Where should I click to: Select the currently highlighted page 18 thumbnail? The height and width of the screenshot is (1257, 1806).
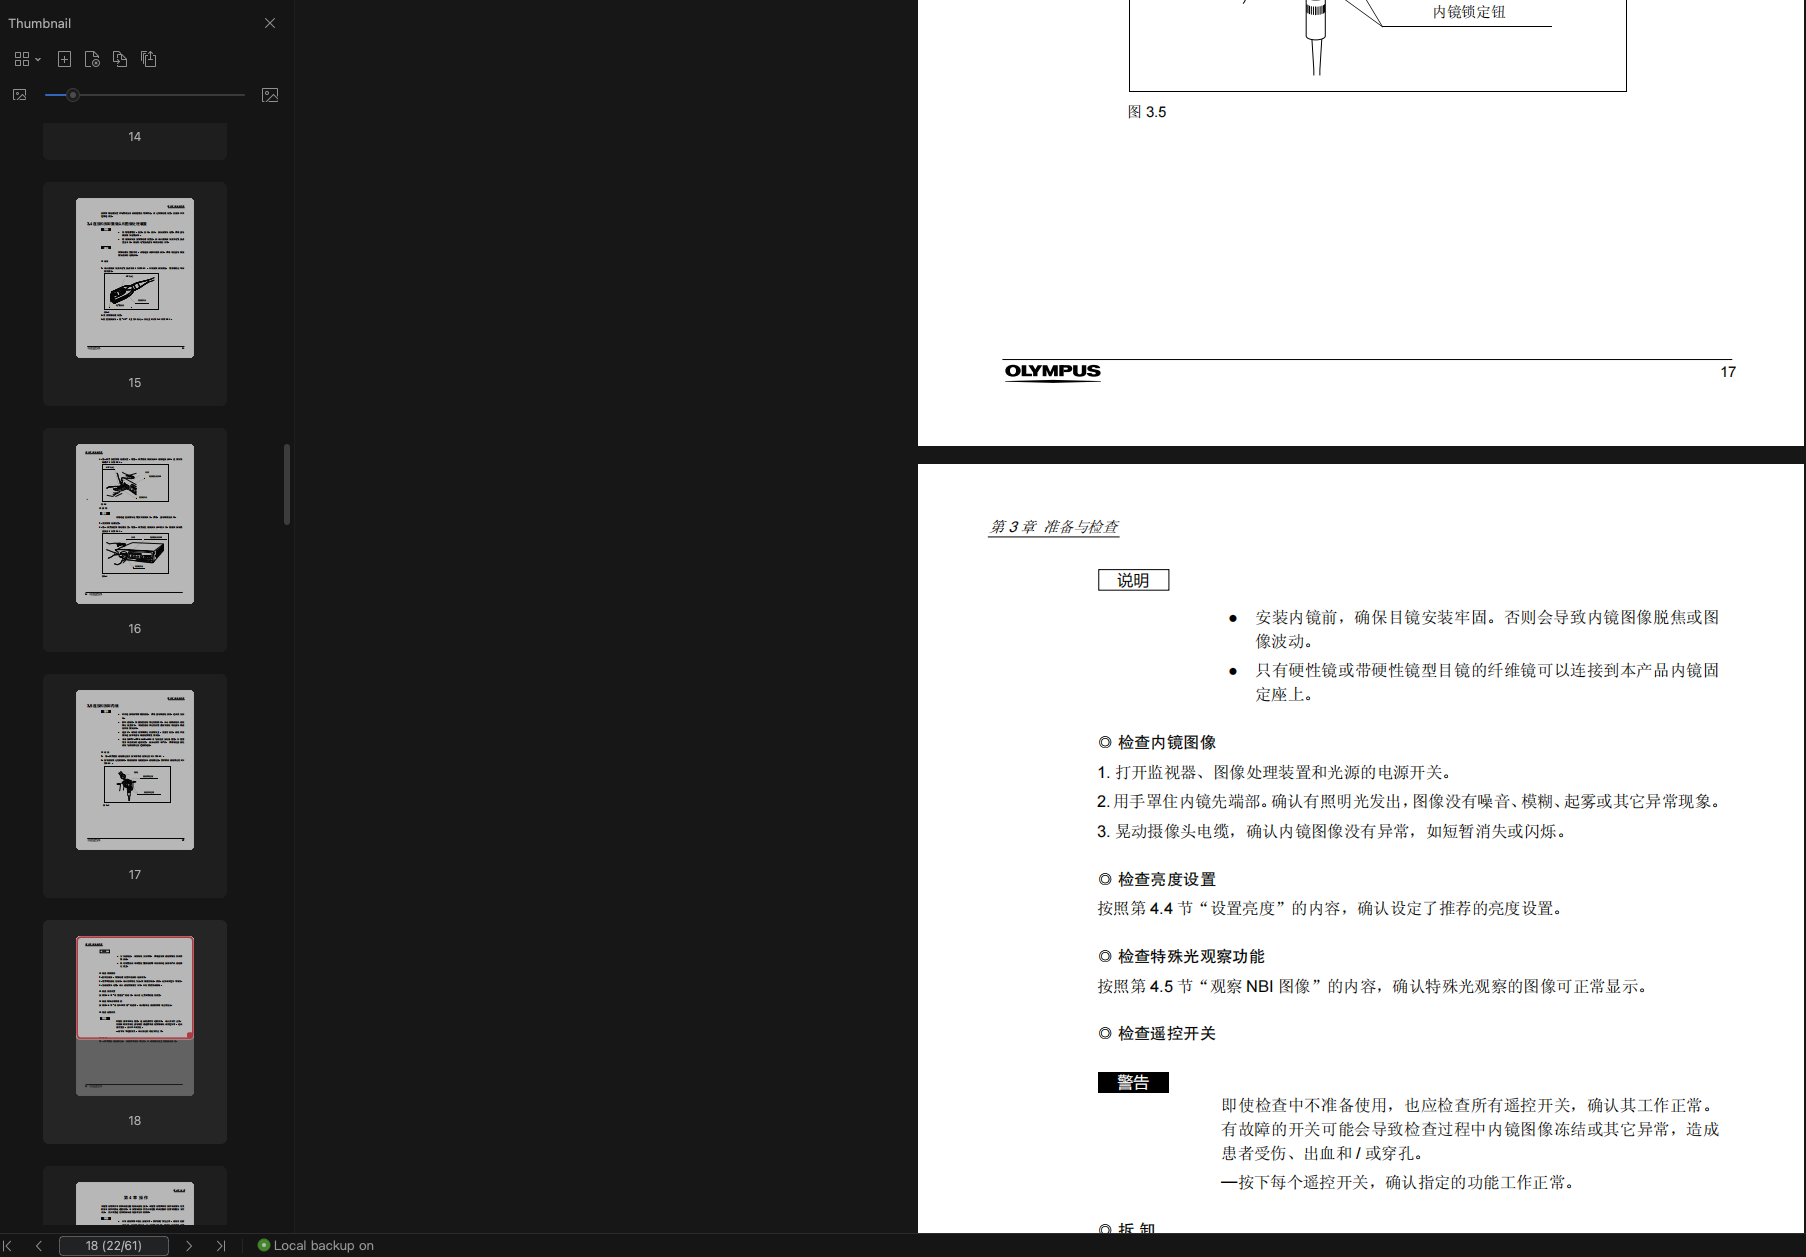coord(134,1014)
